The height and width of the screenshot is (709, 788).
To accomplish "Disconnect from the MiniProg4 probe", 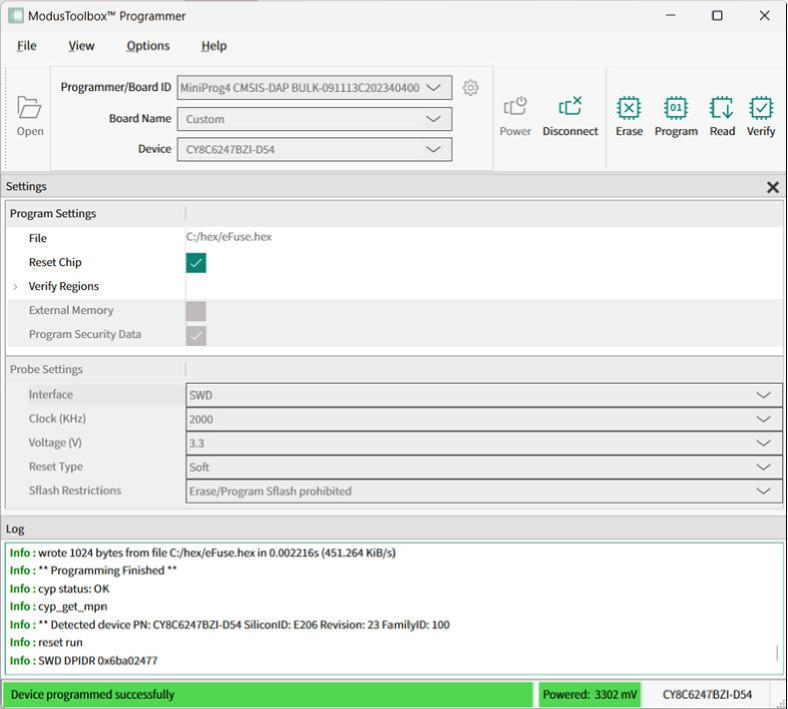I will coord(570,116).
